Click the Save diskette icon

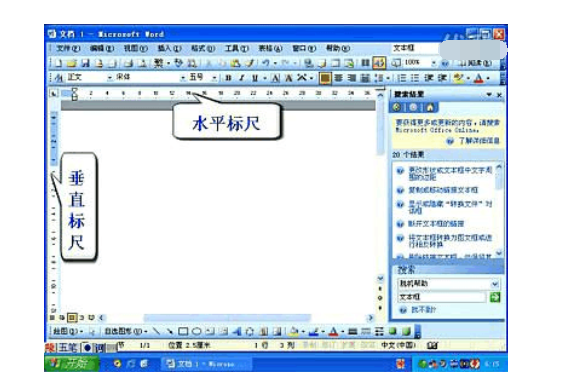pyautogui.click(x=85, y=63)
